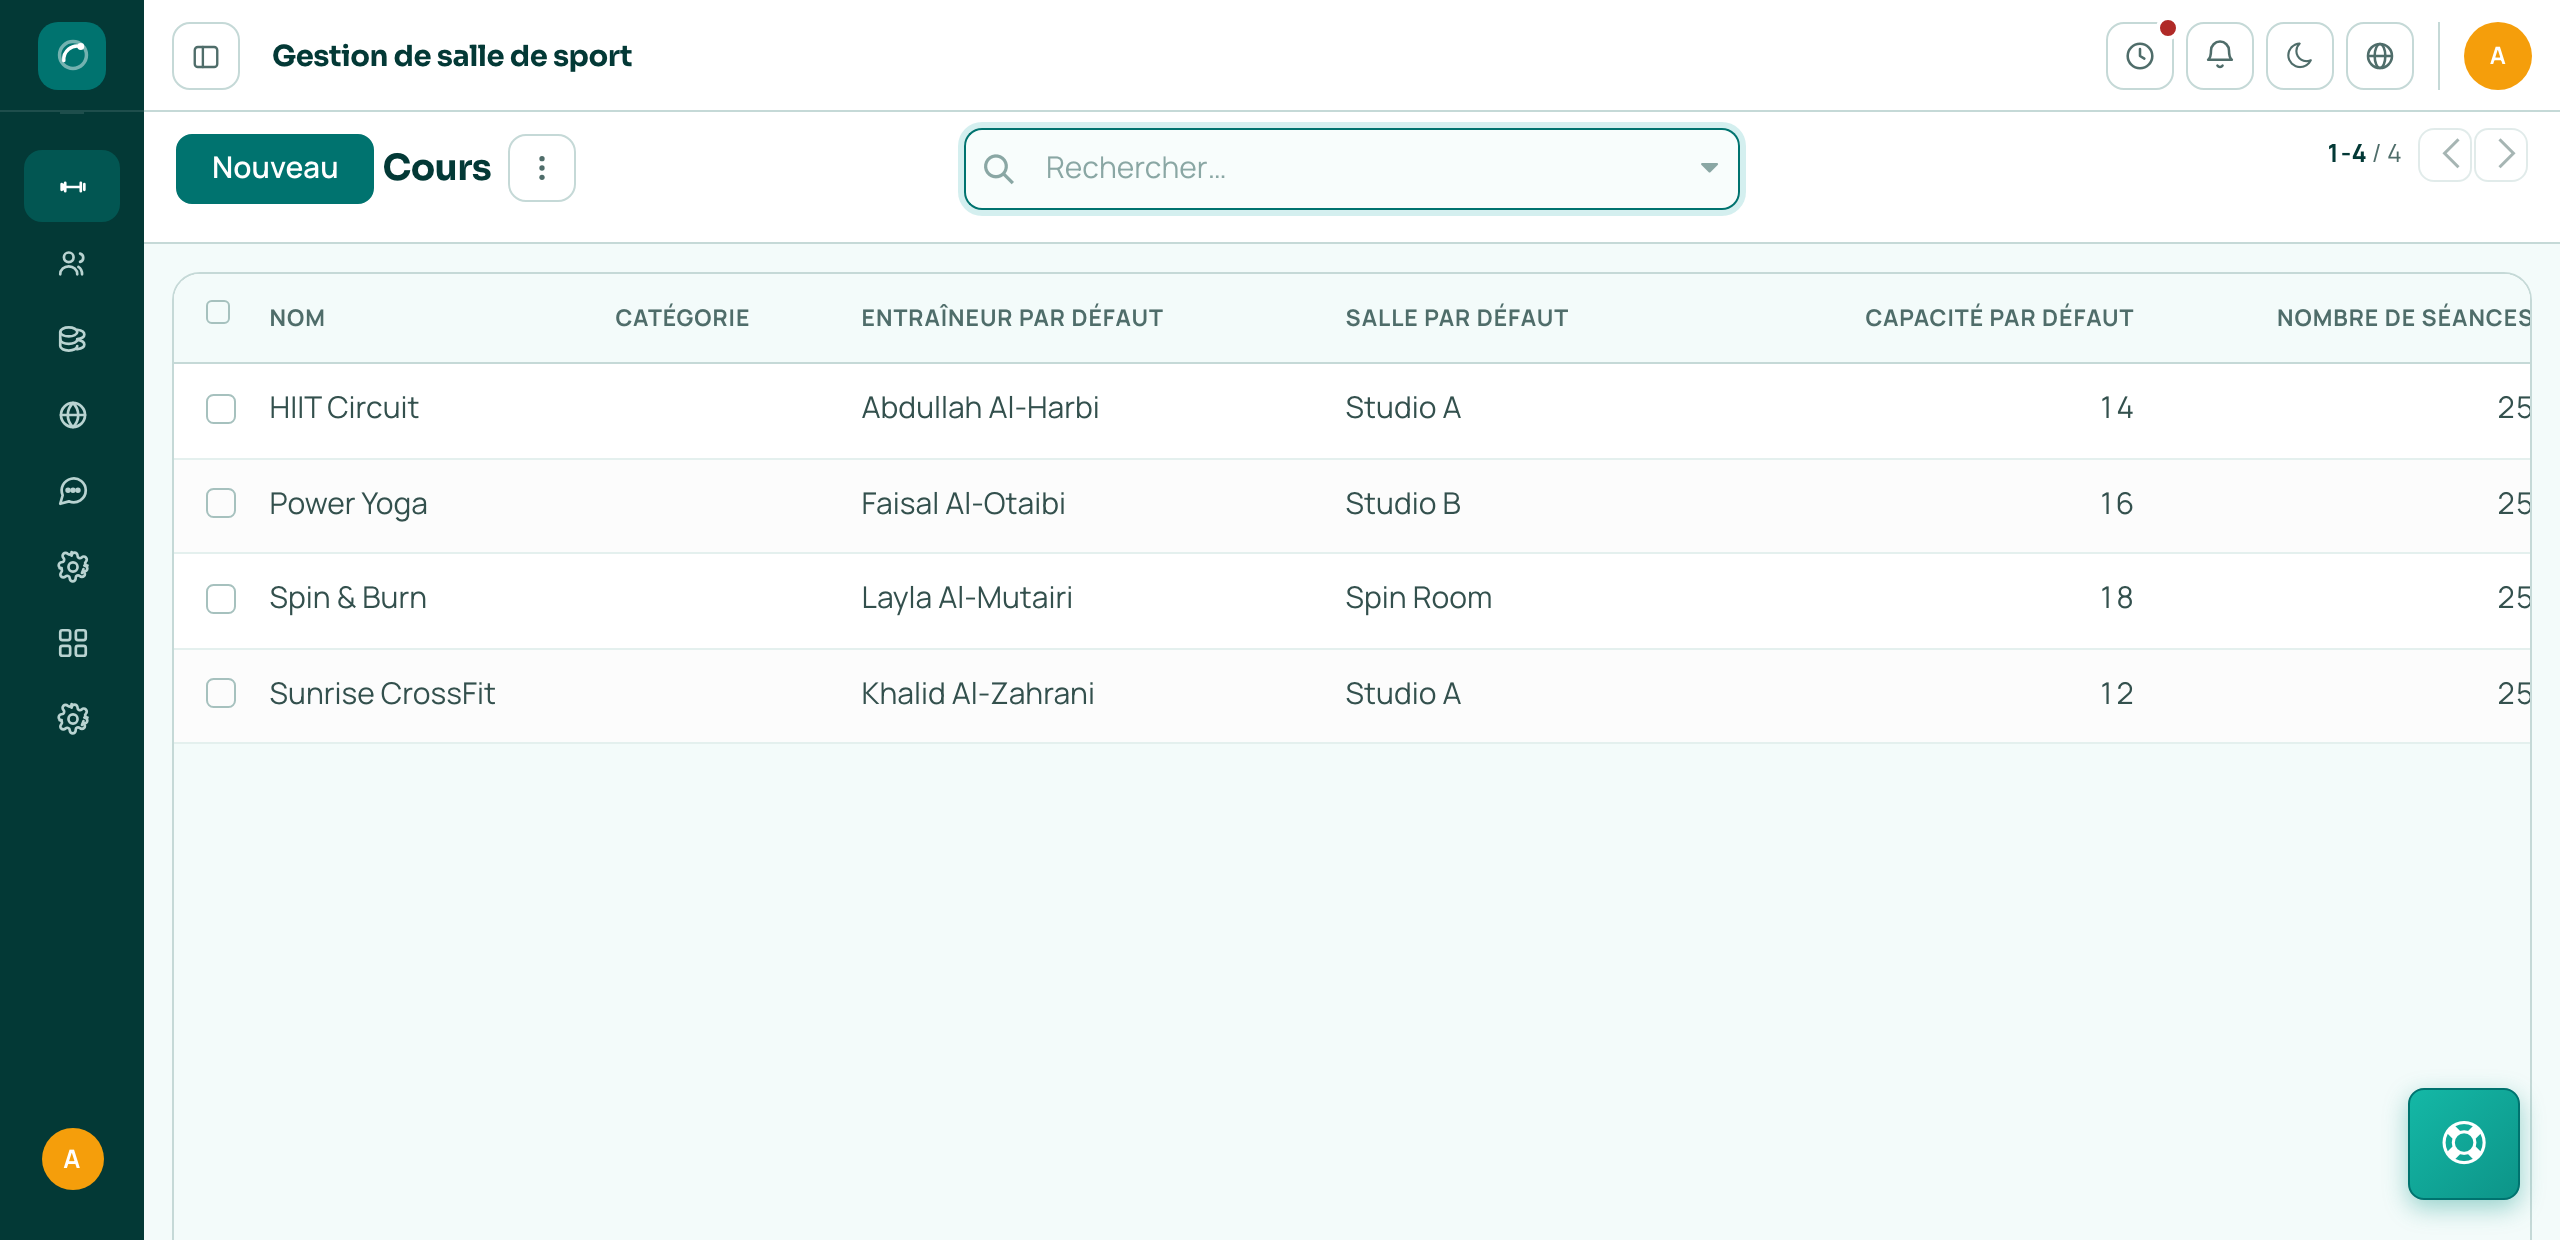Sort by CAPACITÉ PAR DÉFAUT column header
The image size is (2560, 1240).
click(1998, 318)
